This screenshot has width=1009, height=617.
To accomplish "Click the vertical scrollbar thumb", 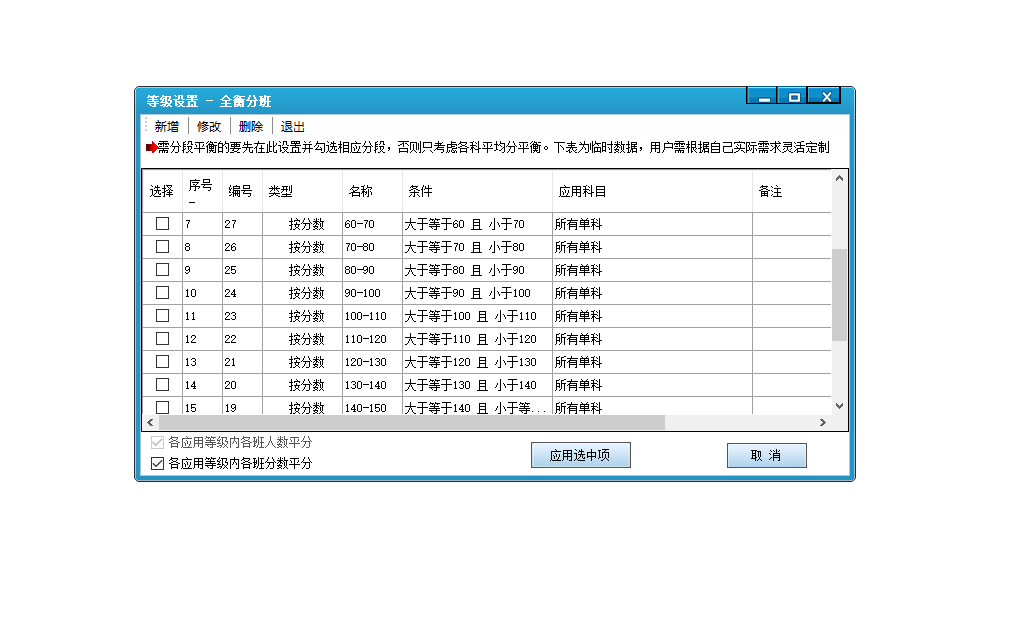I will pyautogui.click(x=839, y=295).
